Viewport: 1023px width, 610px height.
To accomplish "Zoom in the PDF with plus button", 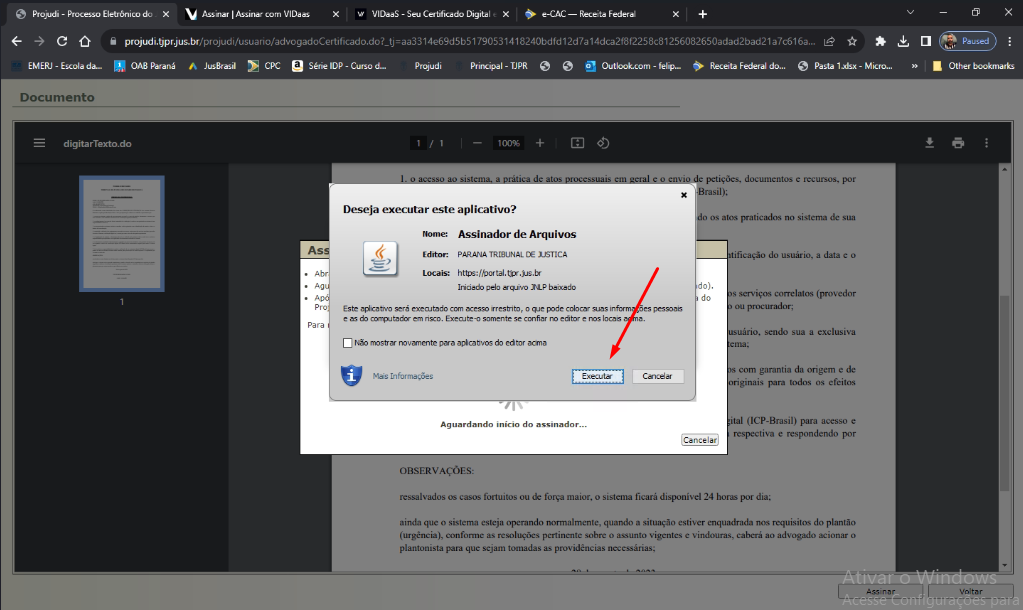I will [540, 143].
